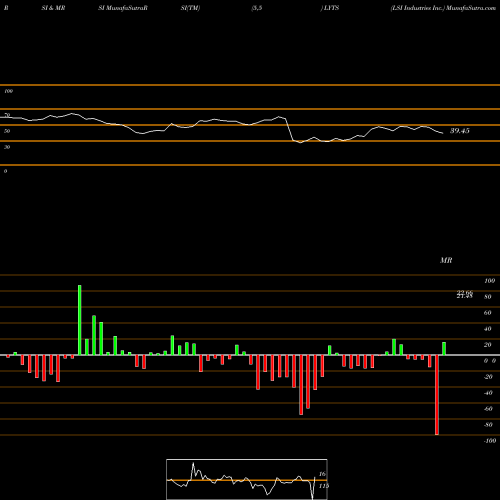Click the RSI value 39.45 label

[x=460, y=131]
